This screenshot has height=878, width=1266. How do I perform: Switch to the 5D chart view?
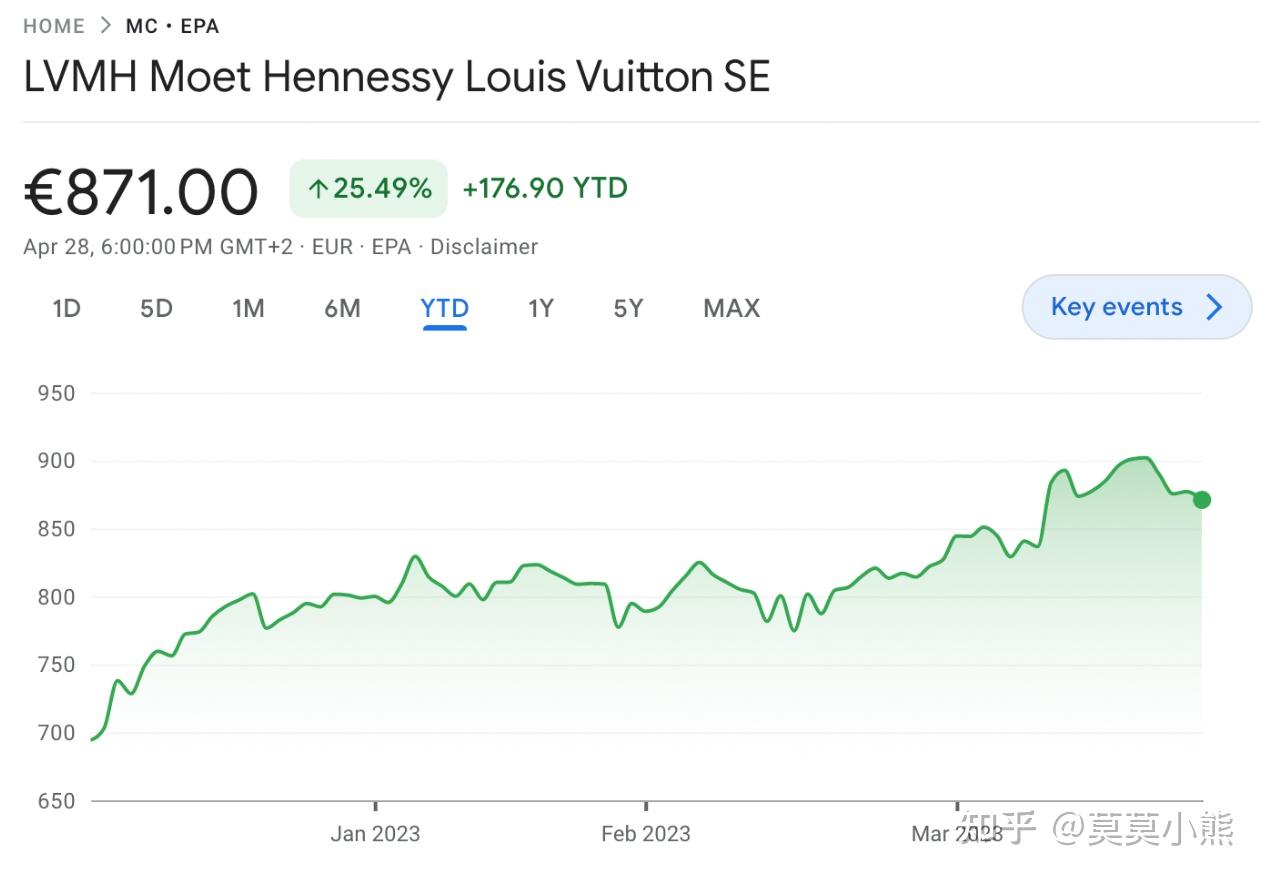click(156, 308)
